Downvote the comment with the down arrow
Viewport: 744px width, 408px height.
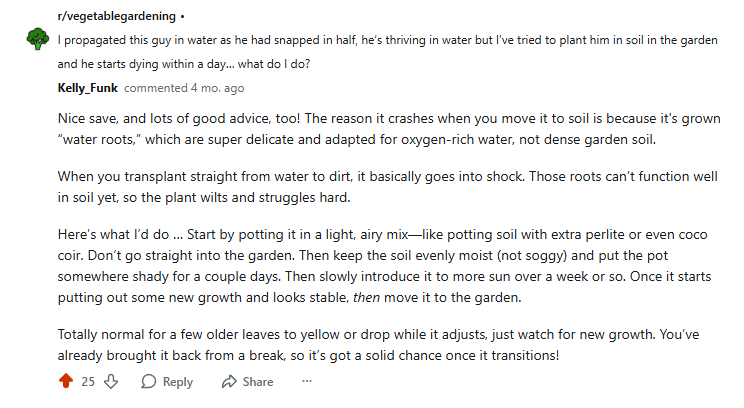coord(112,381)
